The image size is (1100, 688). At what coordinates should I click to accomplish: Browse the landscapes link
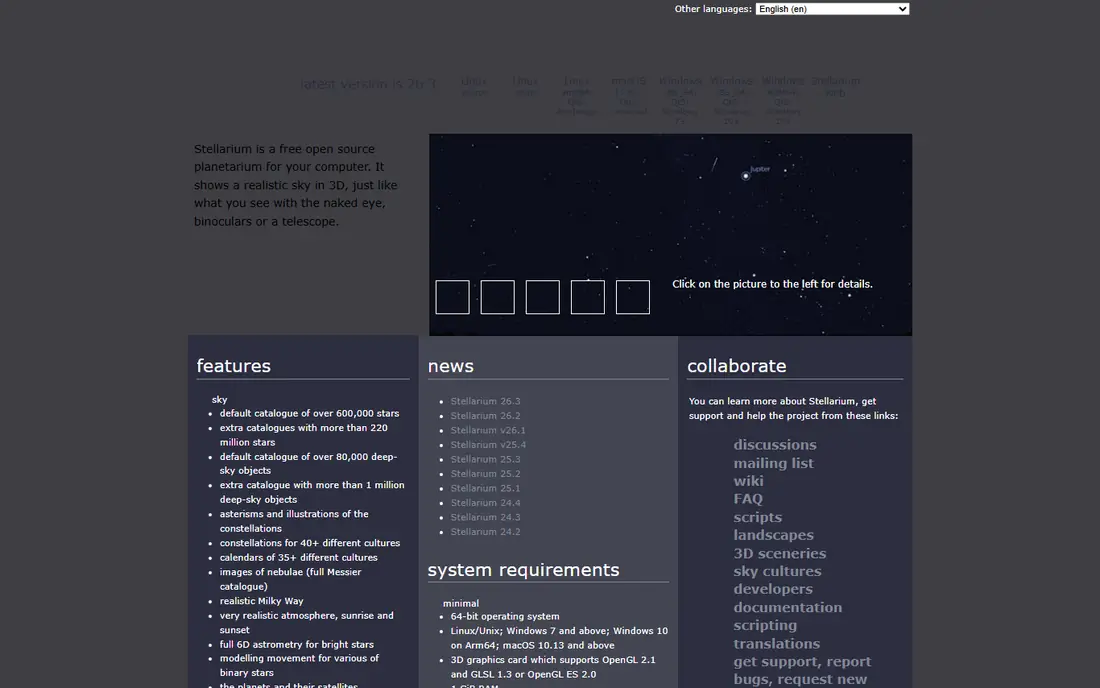(773, 535)
